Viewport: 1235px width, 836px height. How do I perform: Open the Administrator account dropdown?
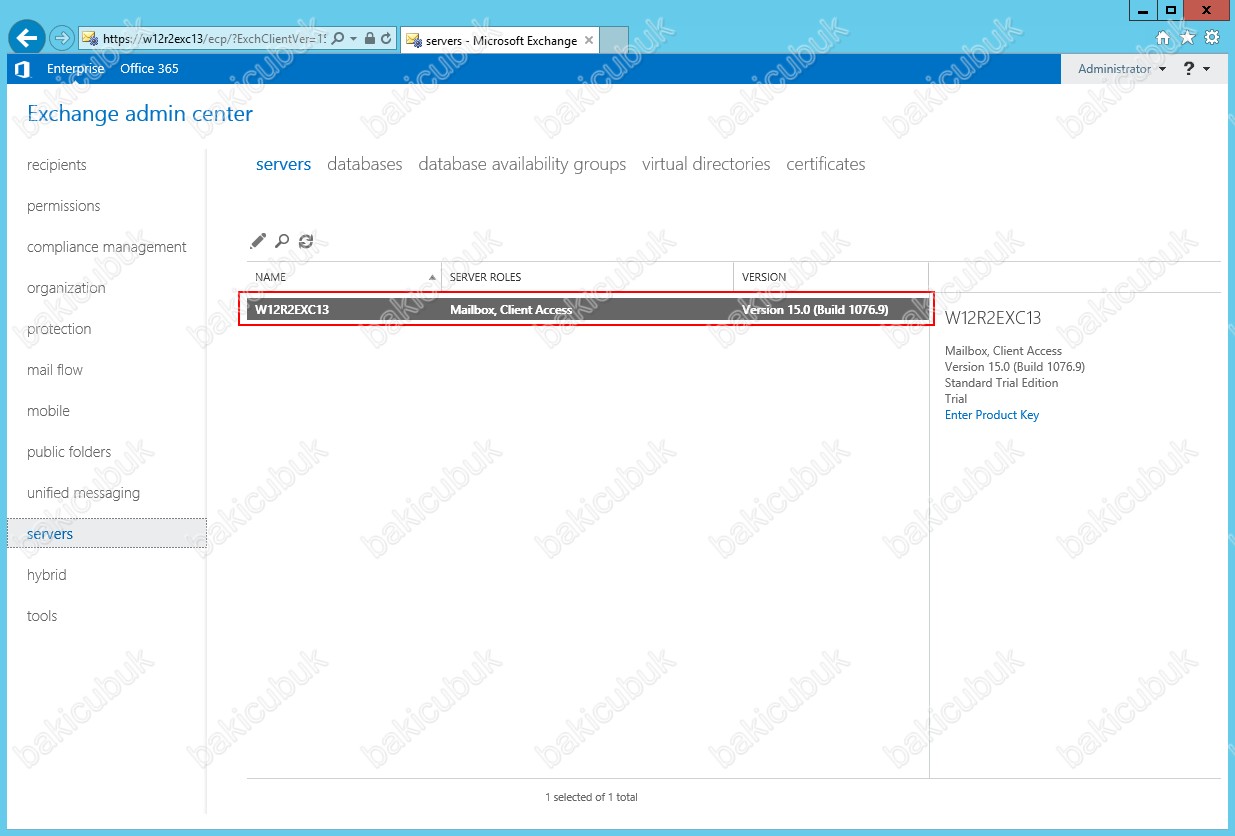1121,69
